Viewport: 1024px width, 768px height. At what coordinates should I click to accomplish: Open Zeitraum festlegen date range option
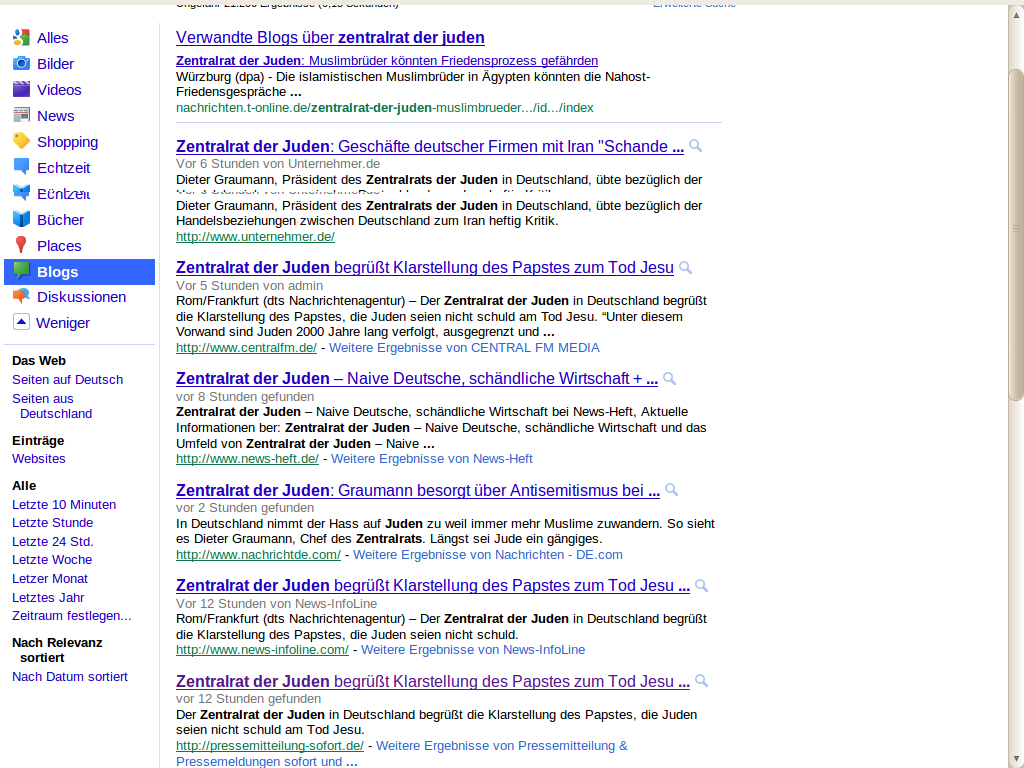(x=71, y=616)
